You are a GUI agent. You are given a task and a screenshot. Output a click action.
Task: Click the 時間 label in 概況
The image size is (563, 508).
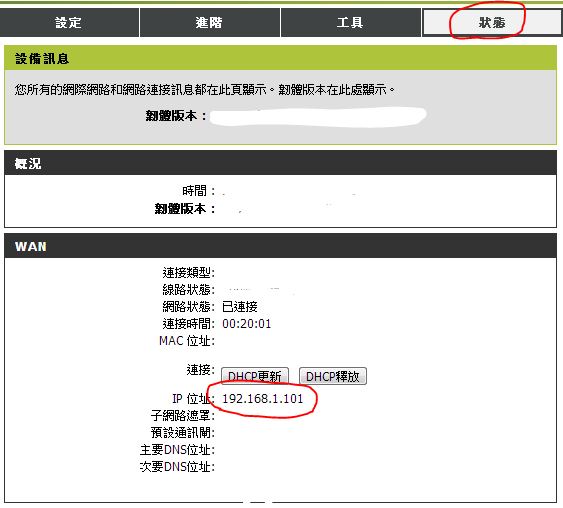click(x=199, y=191)
